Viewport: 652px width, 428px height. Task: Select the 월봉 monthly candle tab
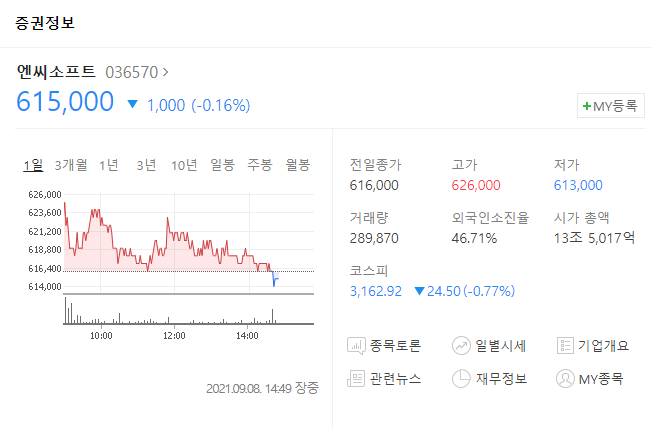coord(298,165)
